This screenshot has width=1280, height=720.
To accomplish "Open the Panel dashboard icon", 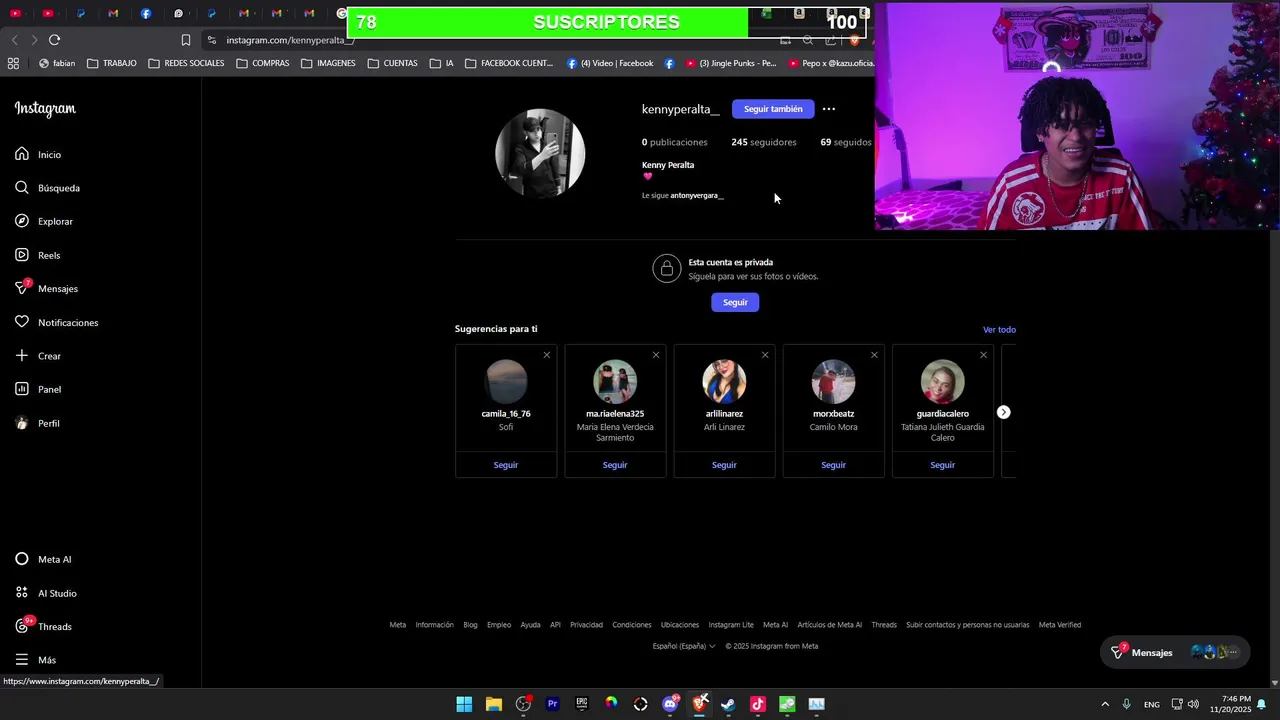I will click(22, 389).
